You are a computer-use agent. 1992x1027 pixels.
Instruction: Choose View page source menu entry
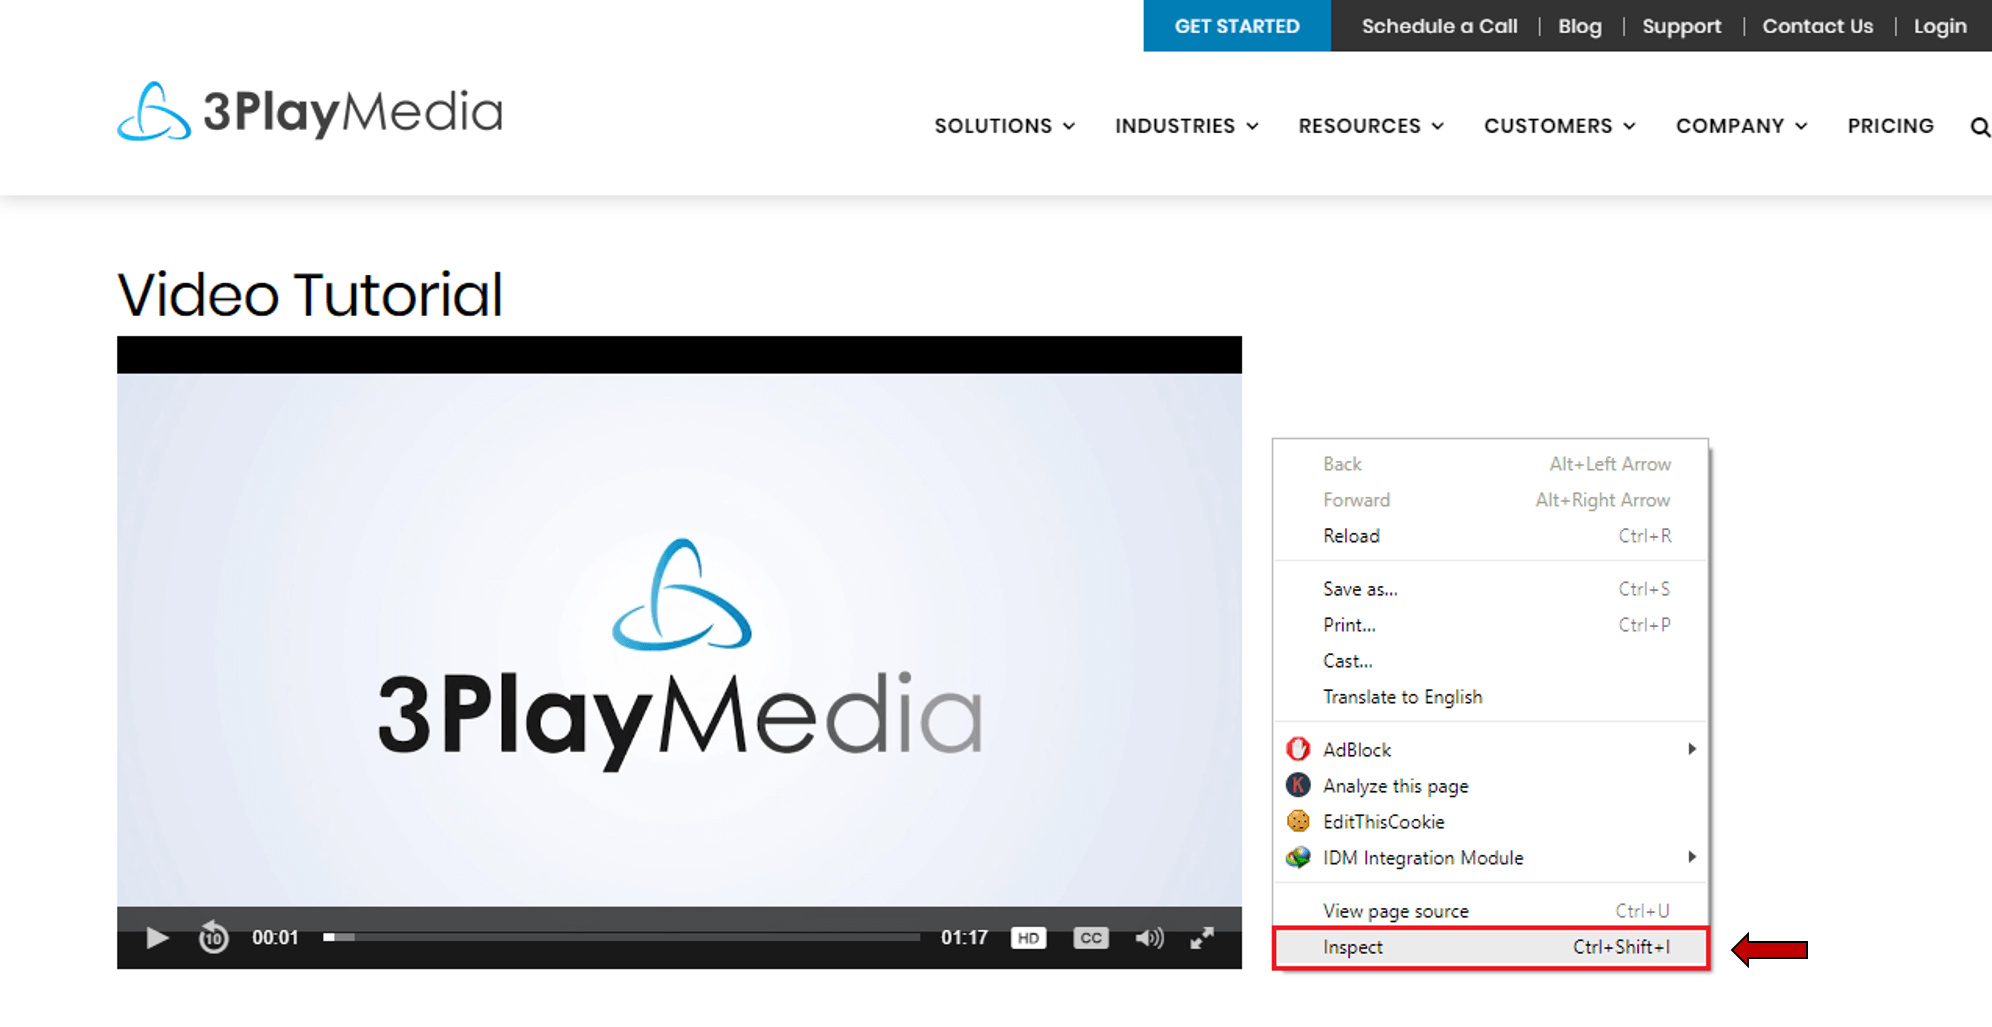1395,911
